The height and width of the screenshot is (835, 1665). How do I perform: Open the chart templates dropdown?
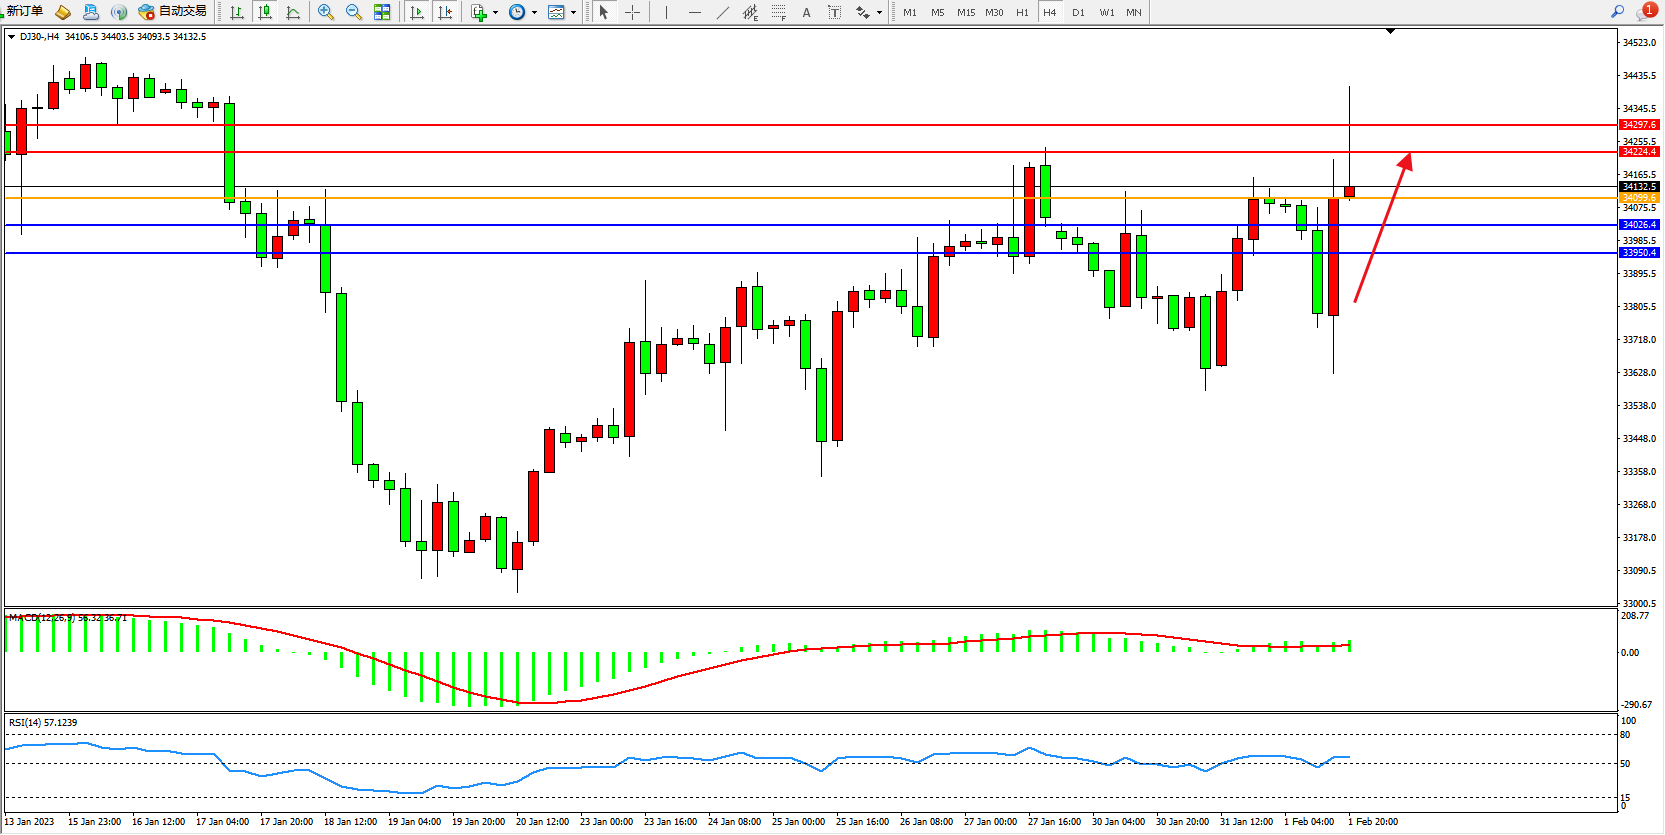[573, 13]
